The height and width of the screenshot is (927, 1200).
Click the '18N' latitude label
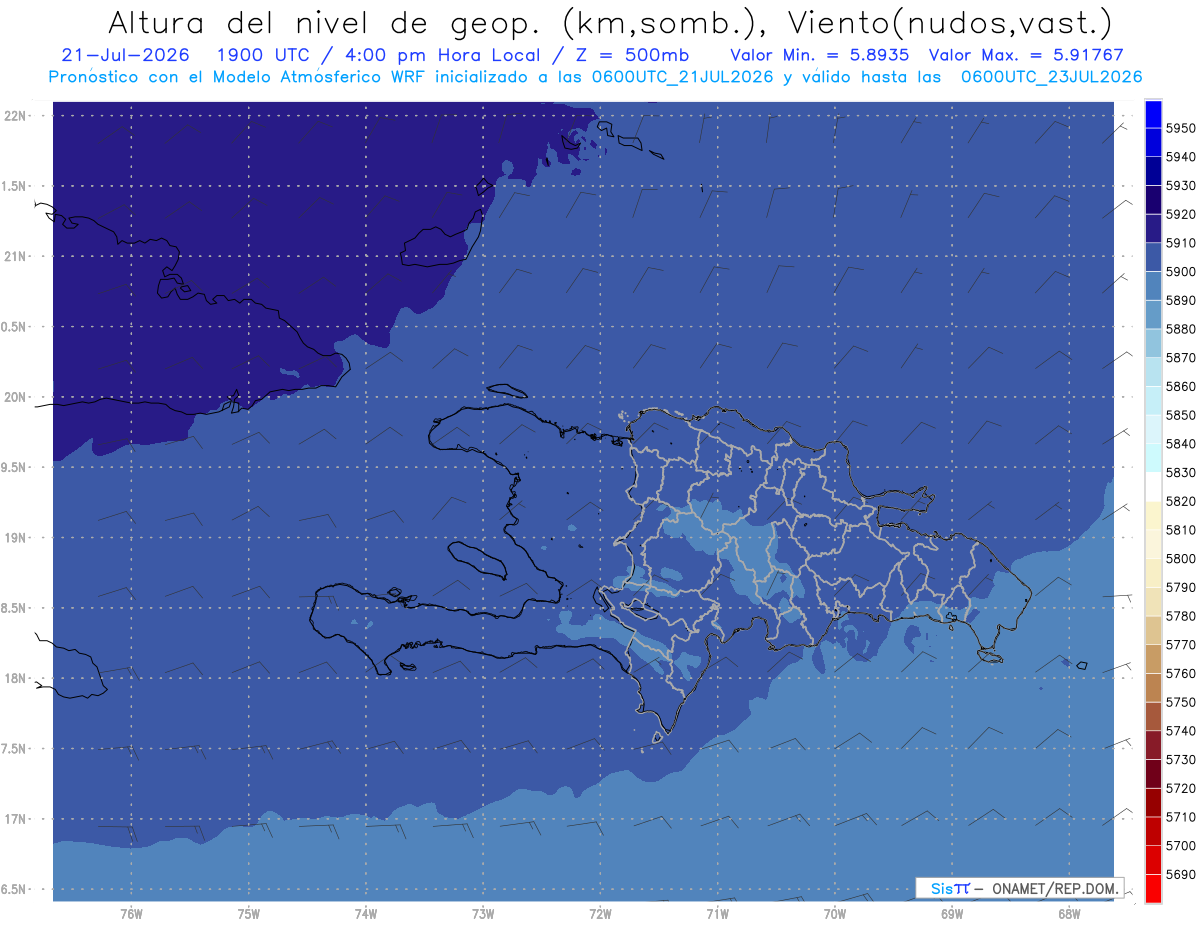click(15, 679)
